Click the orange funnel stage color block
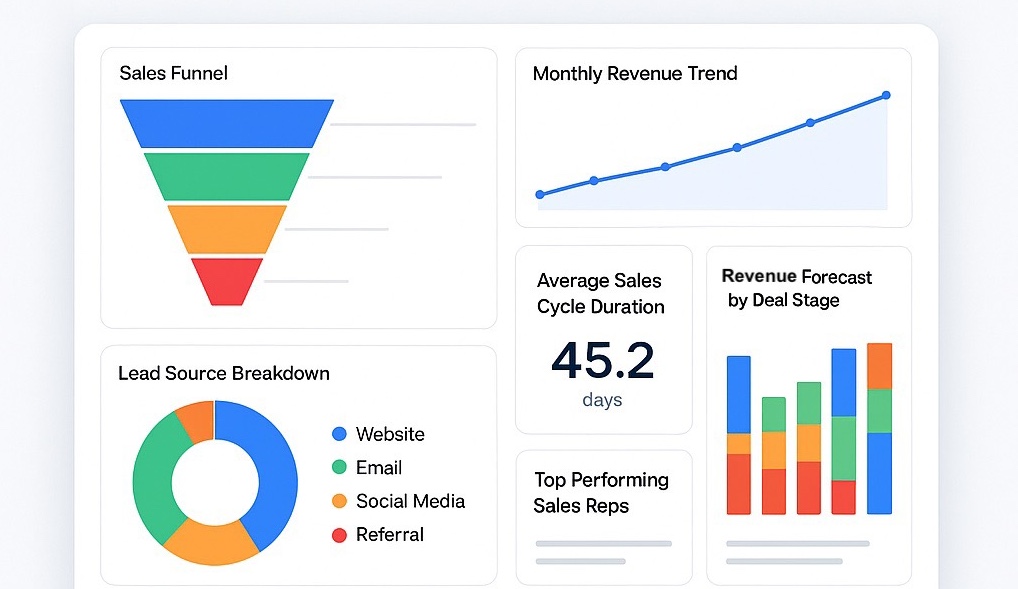 (x=226, y=230)
